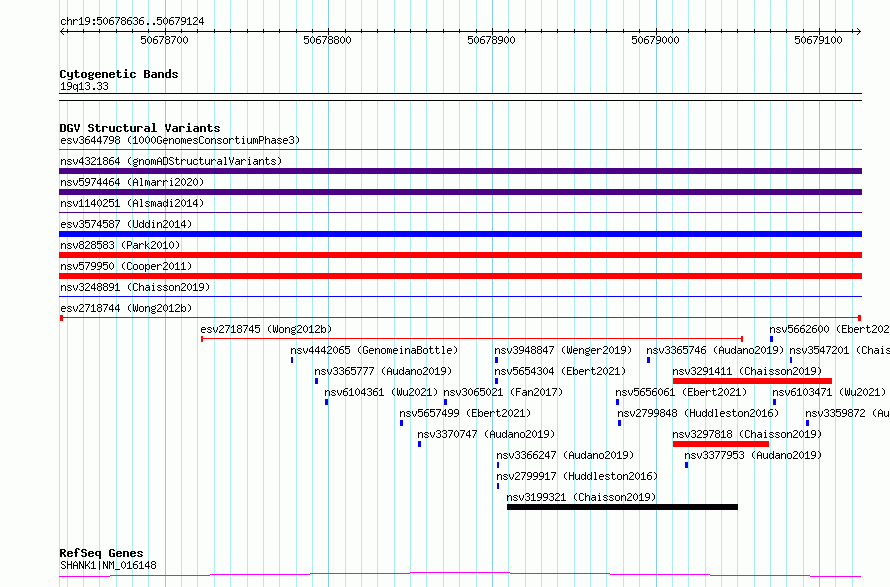Select the nsv4442065 (GenomeinaBottle) label

374,350
